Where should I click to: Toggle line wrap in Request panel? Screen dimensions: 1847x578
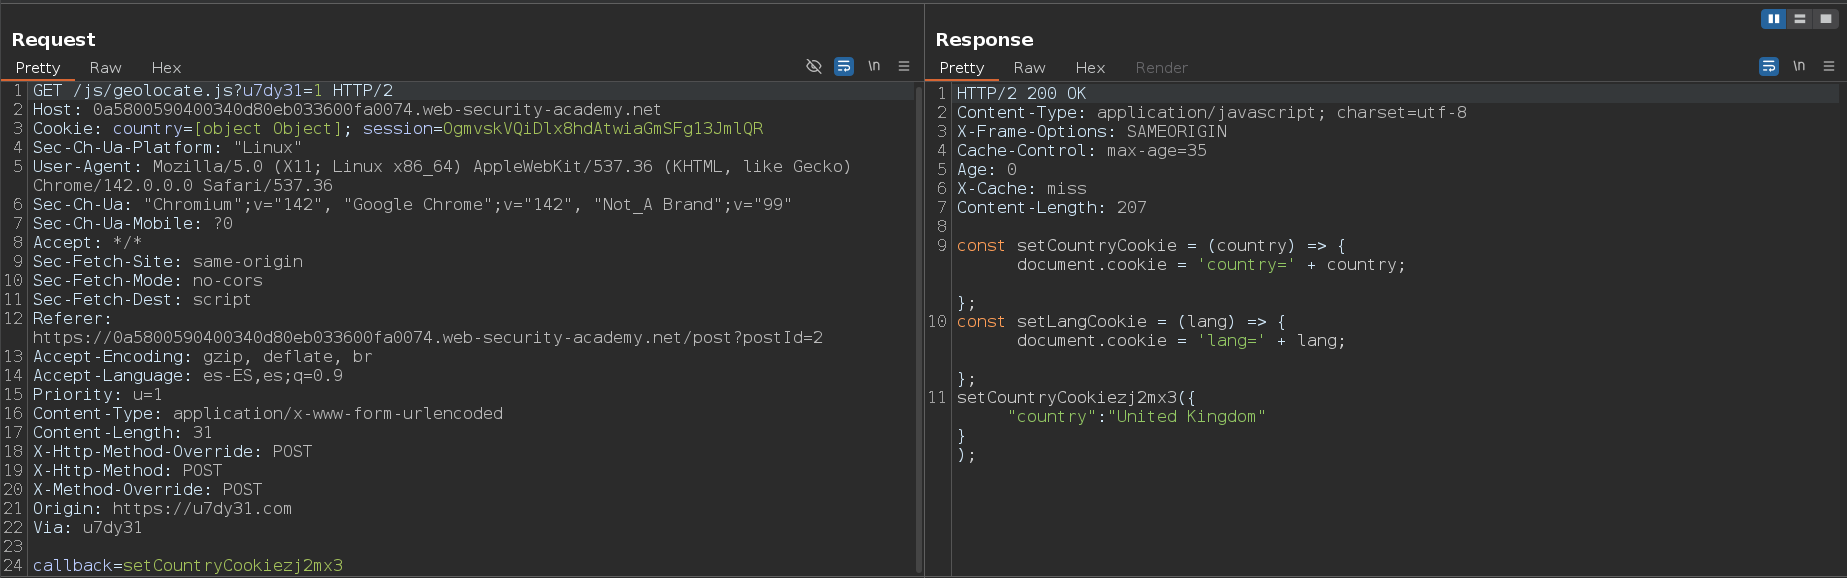(844, 66)
